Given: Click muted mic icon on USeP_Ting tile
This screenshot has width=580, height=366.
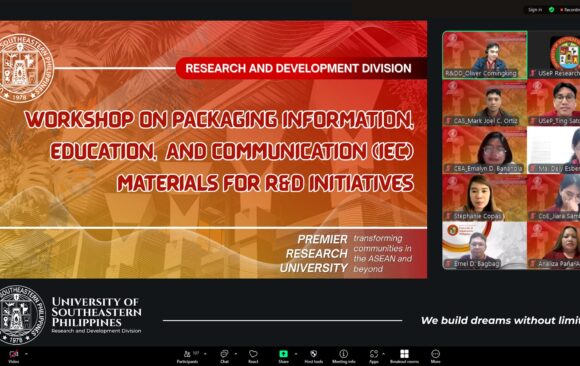Looking at the screenshot, I should coord(533,121).
